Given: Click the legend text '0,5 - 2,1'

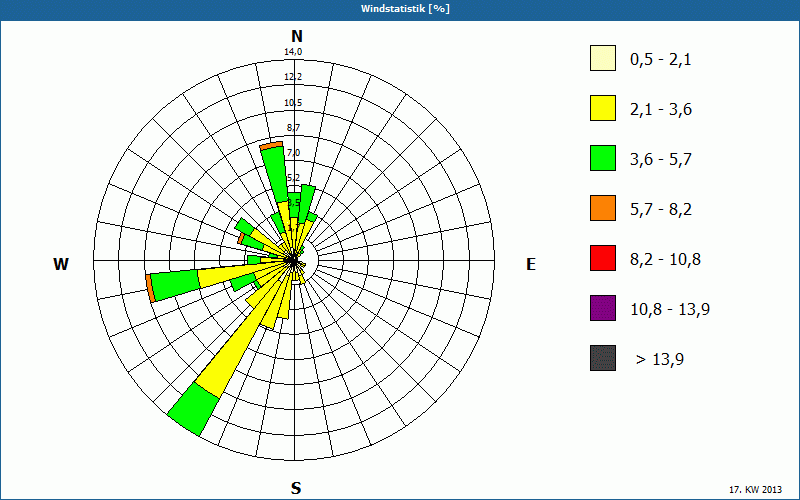Looking at the screenshot, I should coord(661,60).
